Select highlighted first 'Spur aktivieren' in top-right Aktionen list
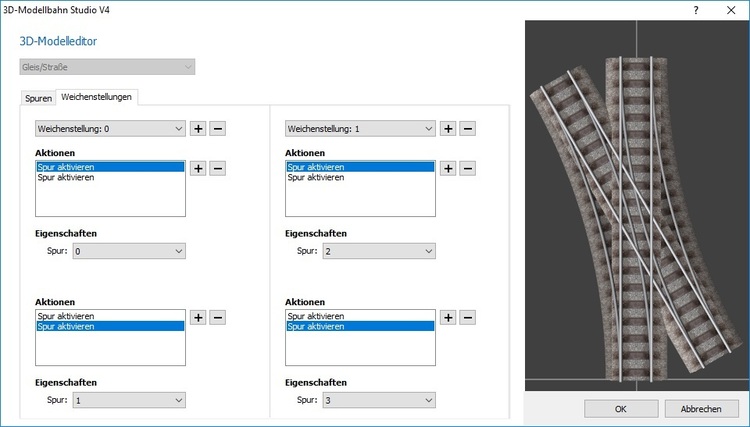This screenshot has height=427, width=750. click(x=360, y=167)
